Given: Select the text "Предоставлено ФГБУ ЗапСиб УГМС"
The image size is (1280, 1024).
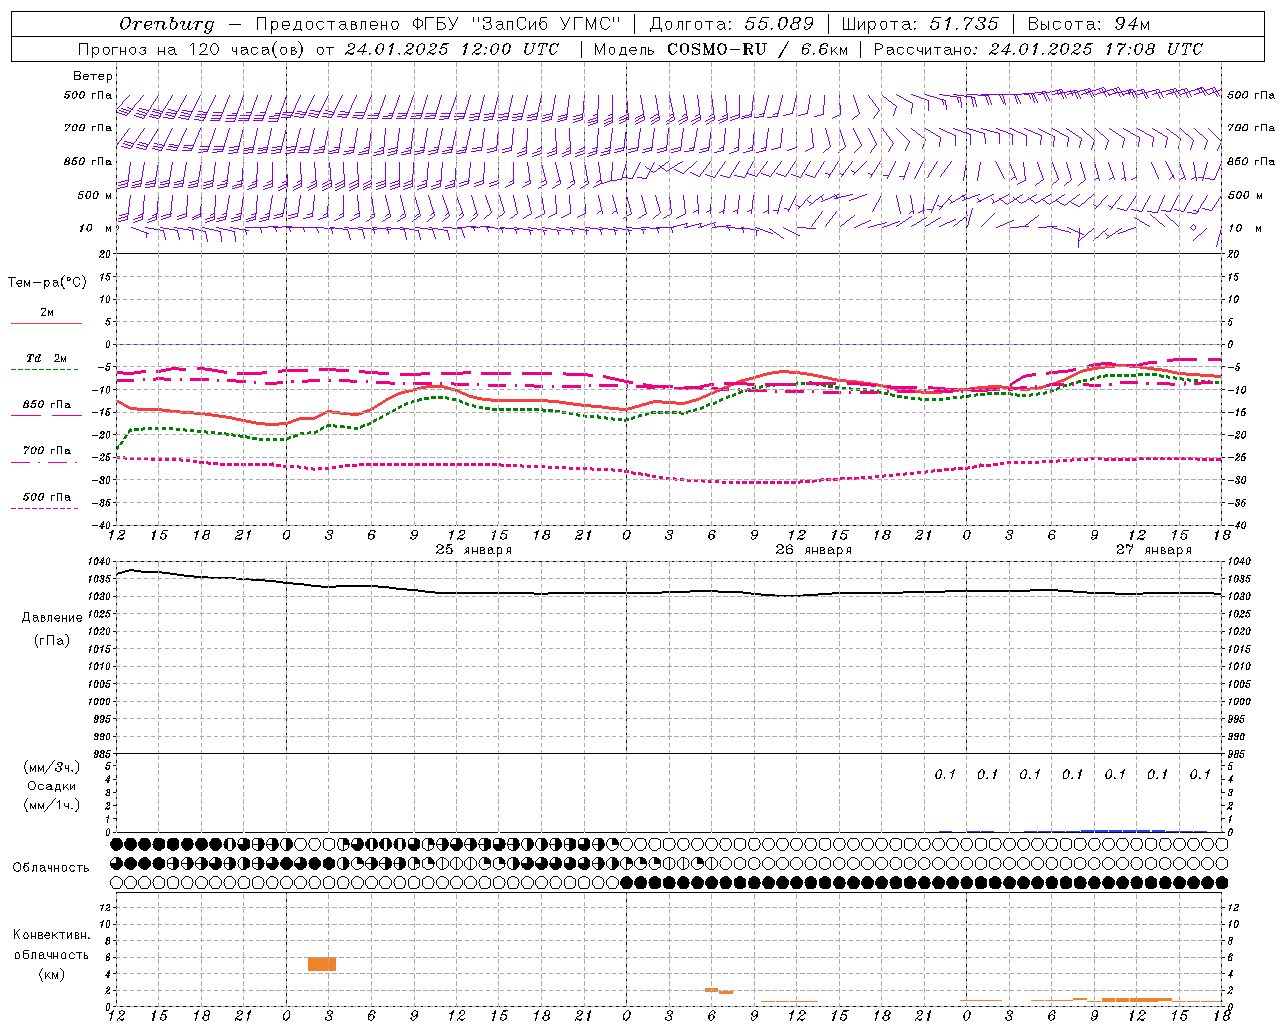Looking at the screenshot, I should 440,24.
